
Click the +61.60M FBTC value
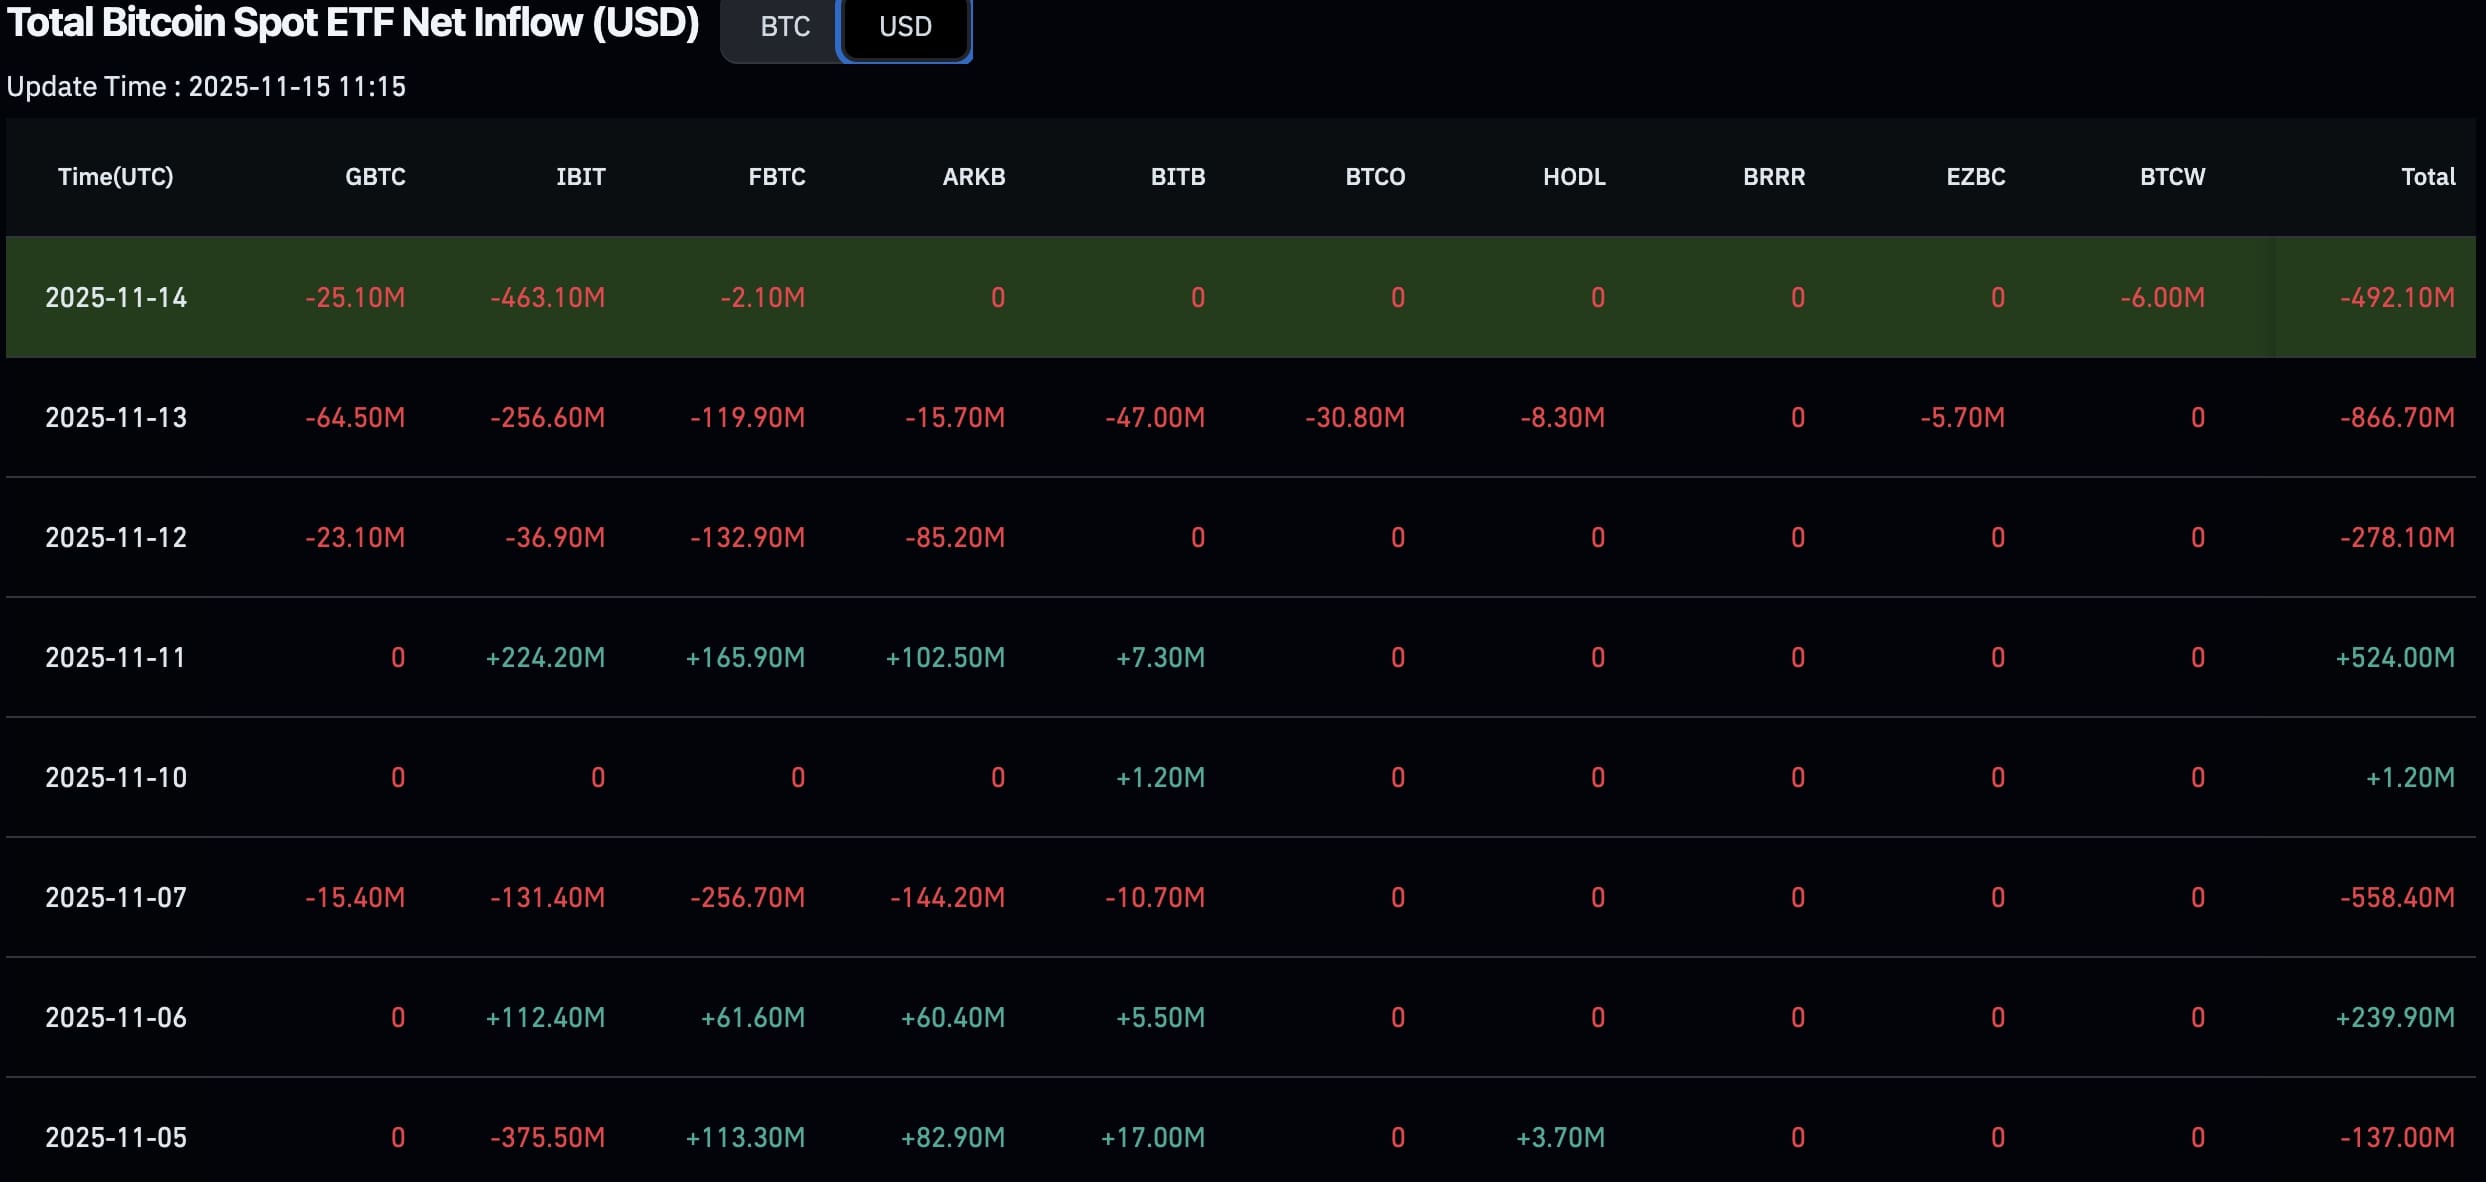(752, 1018)
